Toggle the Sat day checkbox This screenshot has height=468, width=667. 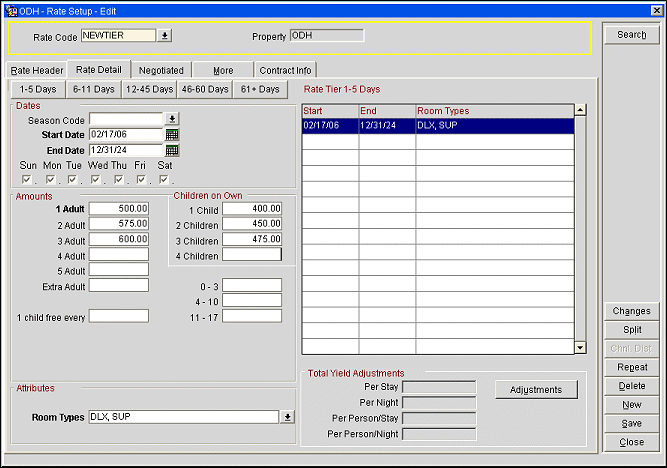pyautogui.click(x=164, y=180)
